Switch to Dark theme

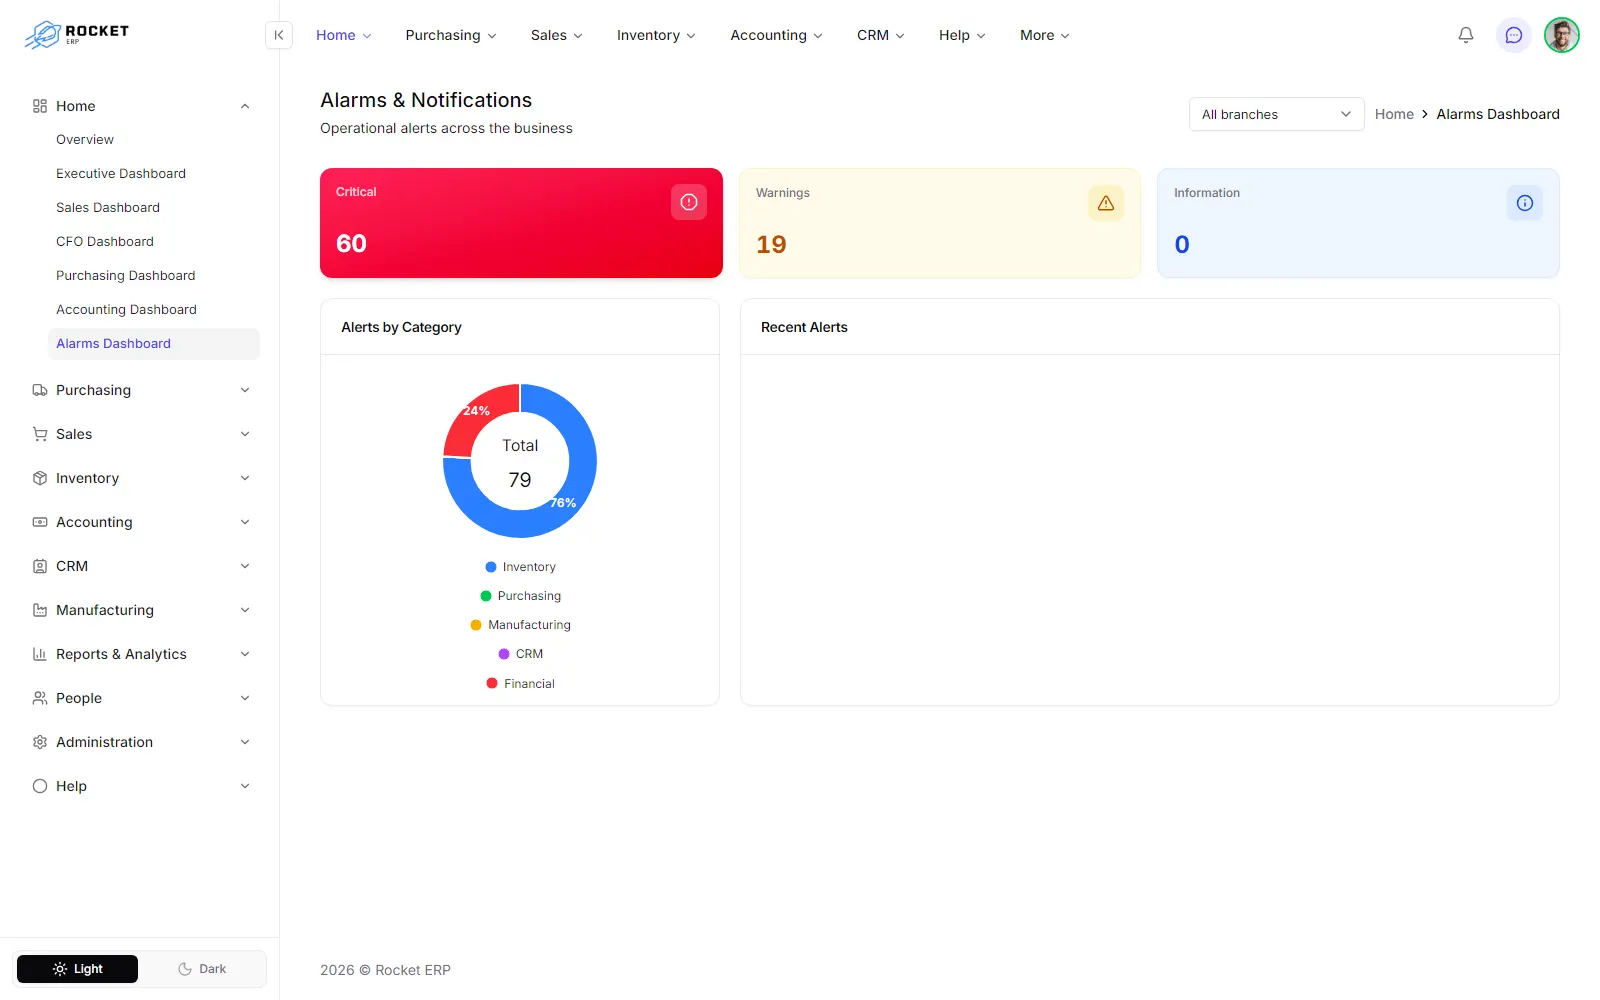pos(202,969)
